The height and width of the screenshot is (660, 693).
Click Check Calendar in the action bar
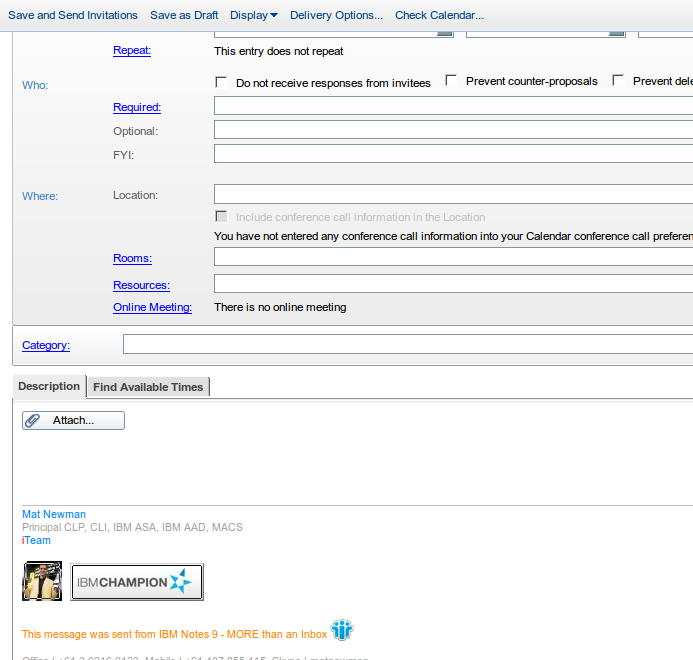pos(439,15)
